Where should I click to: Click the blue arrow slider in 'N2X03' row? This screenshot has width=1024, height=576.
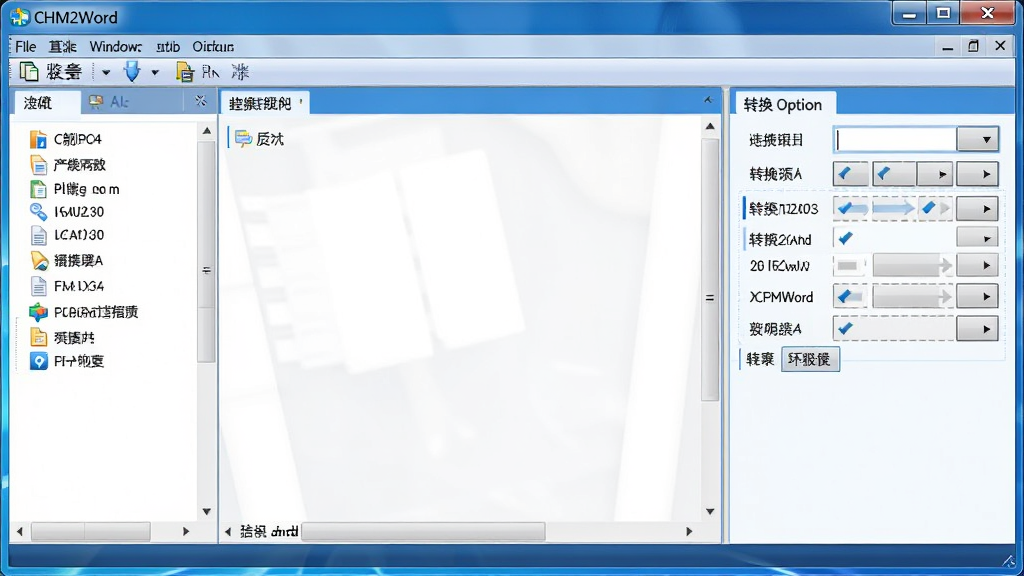point(893,208)
